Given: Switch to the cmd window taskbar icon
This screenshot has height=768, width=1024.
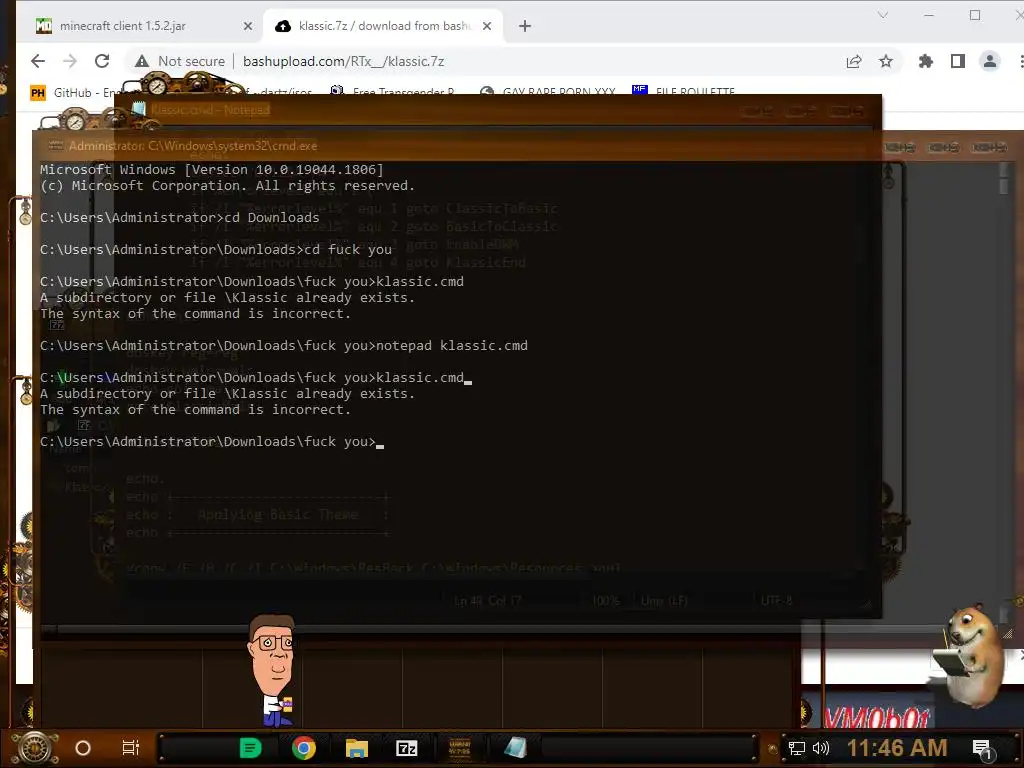Looking at the screenshot, I should [x=460, y=748].
